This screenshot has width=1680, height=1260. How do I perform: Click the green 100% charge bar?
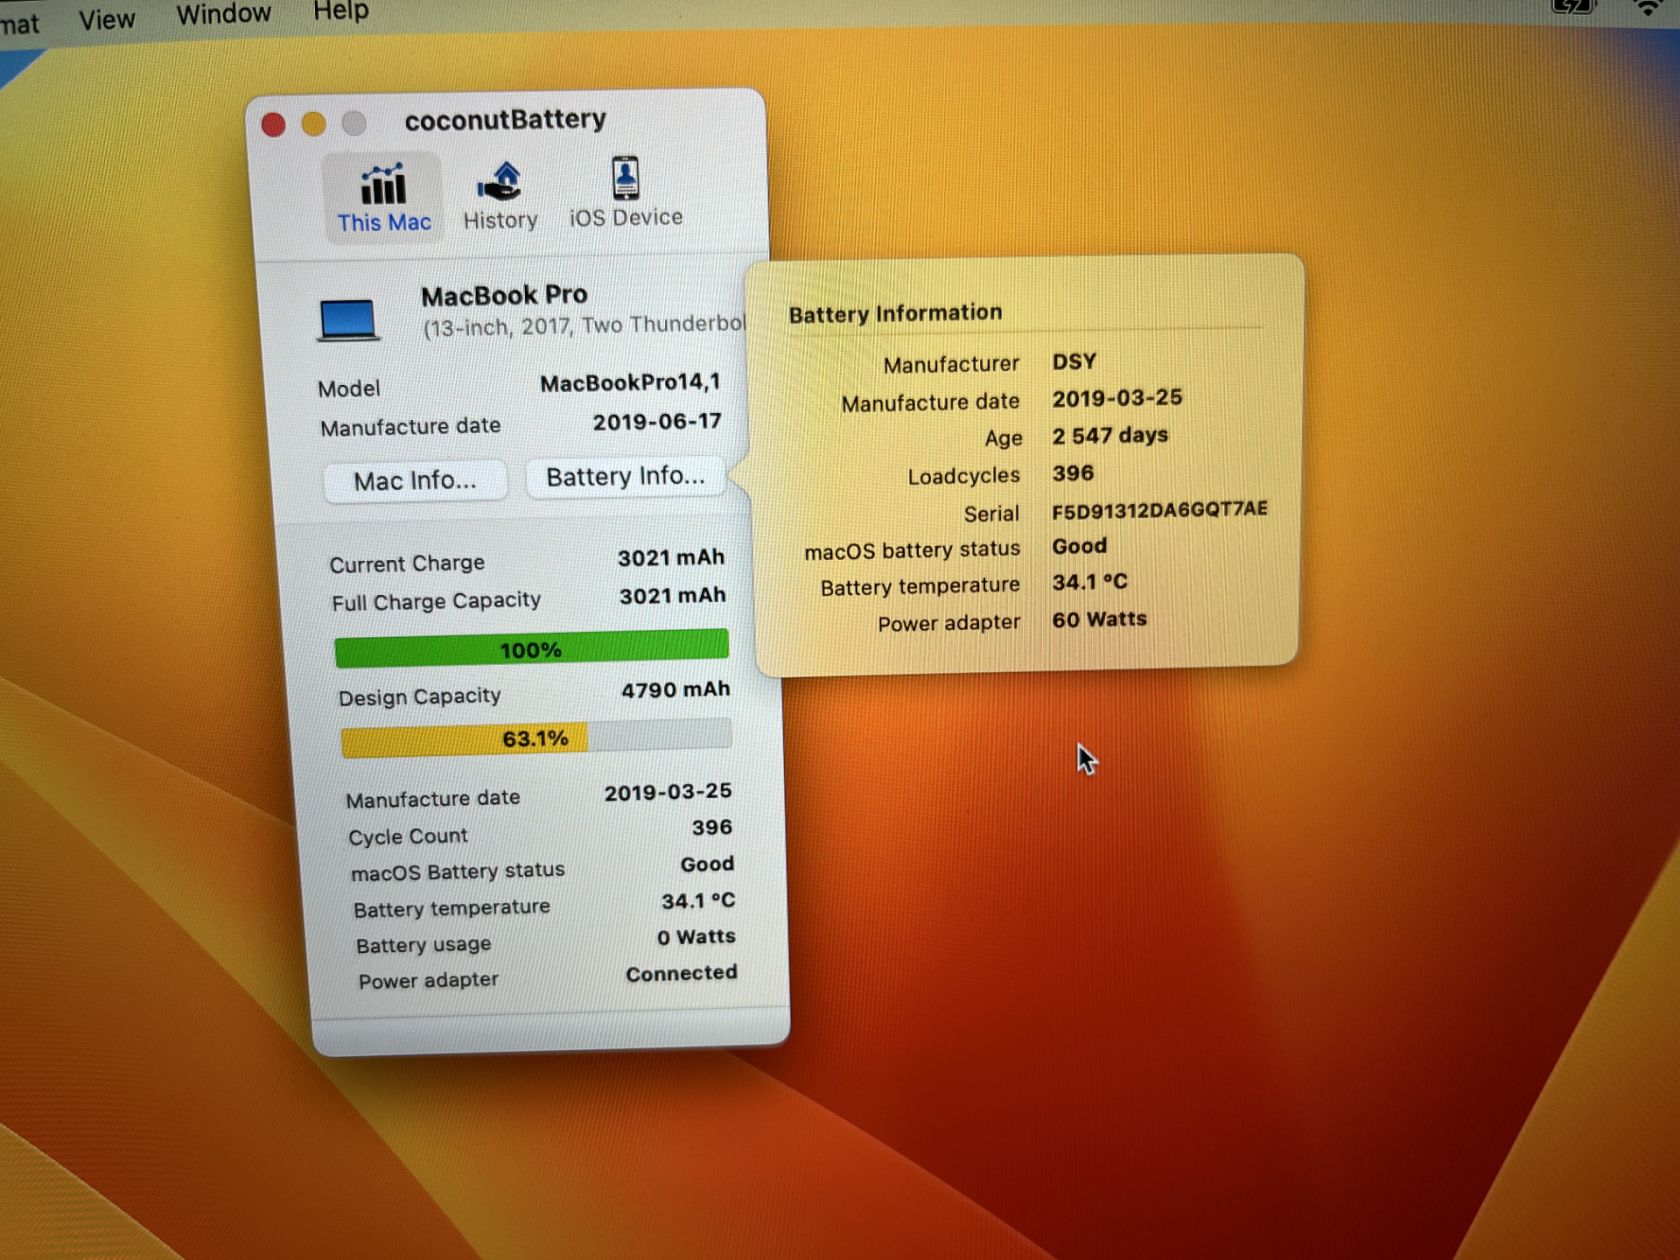click(x=531, y=648)
